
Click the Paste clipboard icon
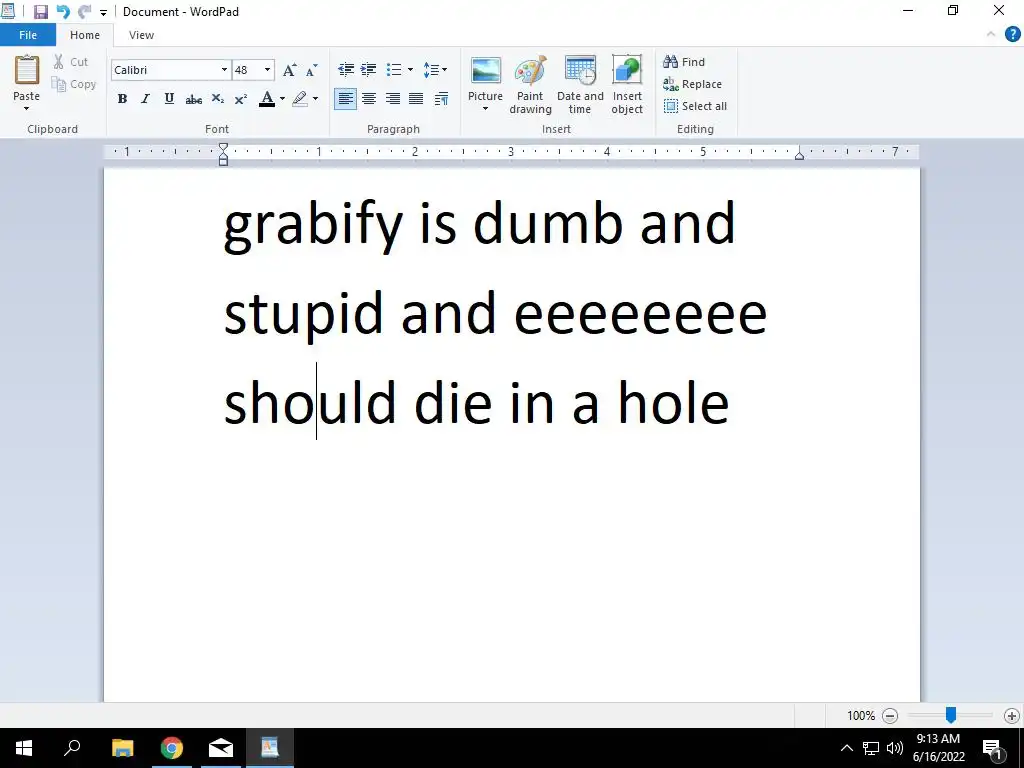pos(27,70)
